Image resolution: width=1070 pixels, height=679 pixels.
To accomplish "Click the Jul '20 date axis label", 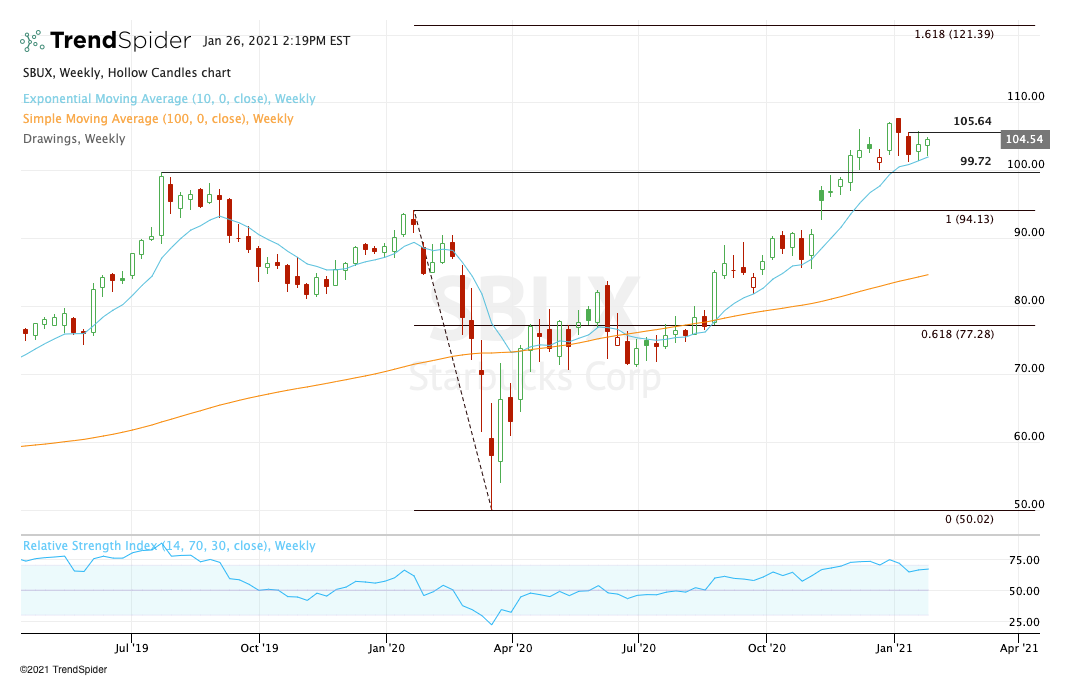I will click(x=639, y=648).
